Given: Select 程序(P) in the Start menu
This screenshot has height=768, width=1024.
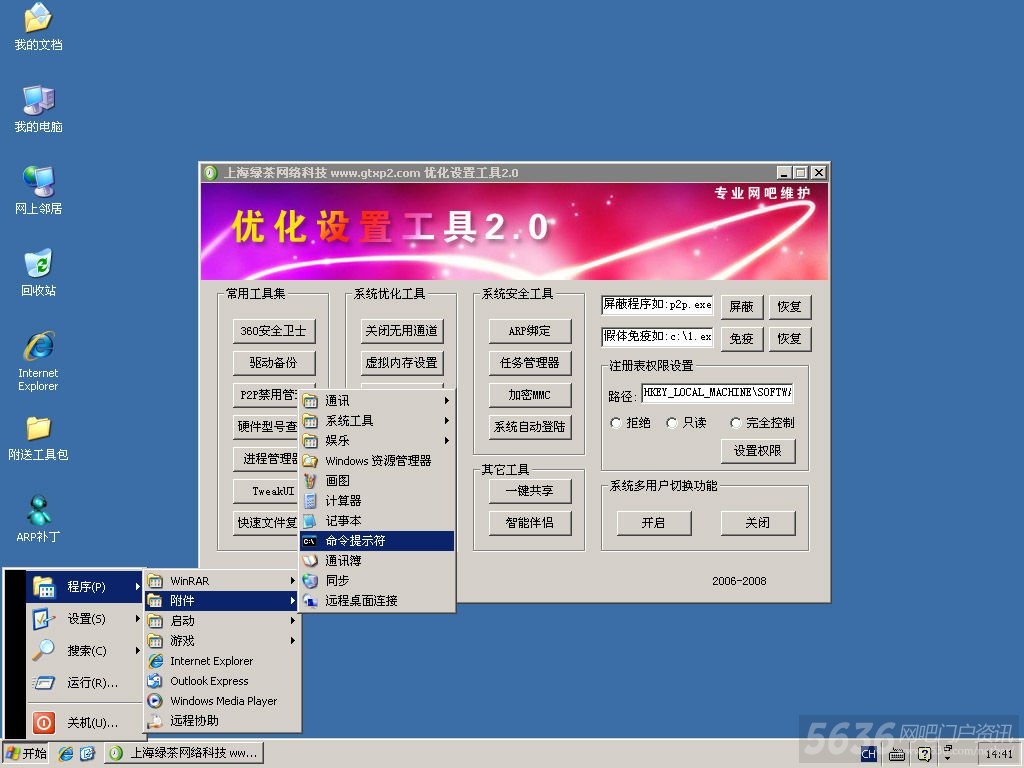Looking at the screenshot, I should coord(84,586).
